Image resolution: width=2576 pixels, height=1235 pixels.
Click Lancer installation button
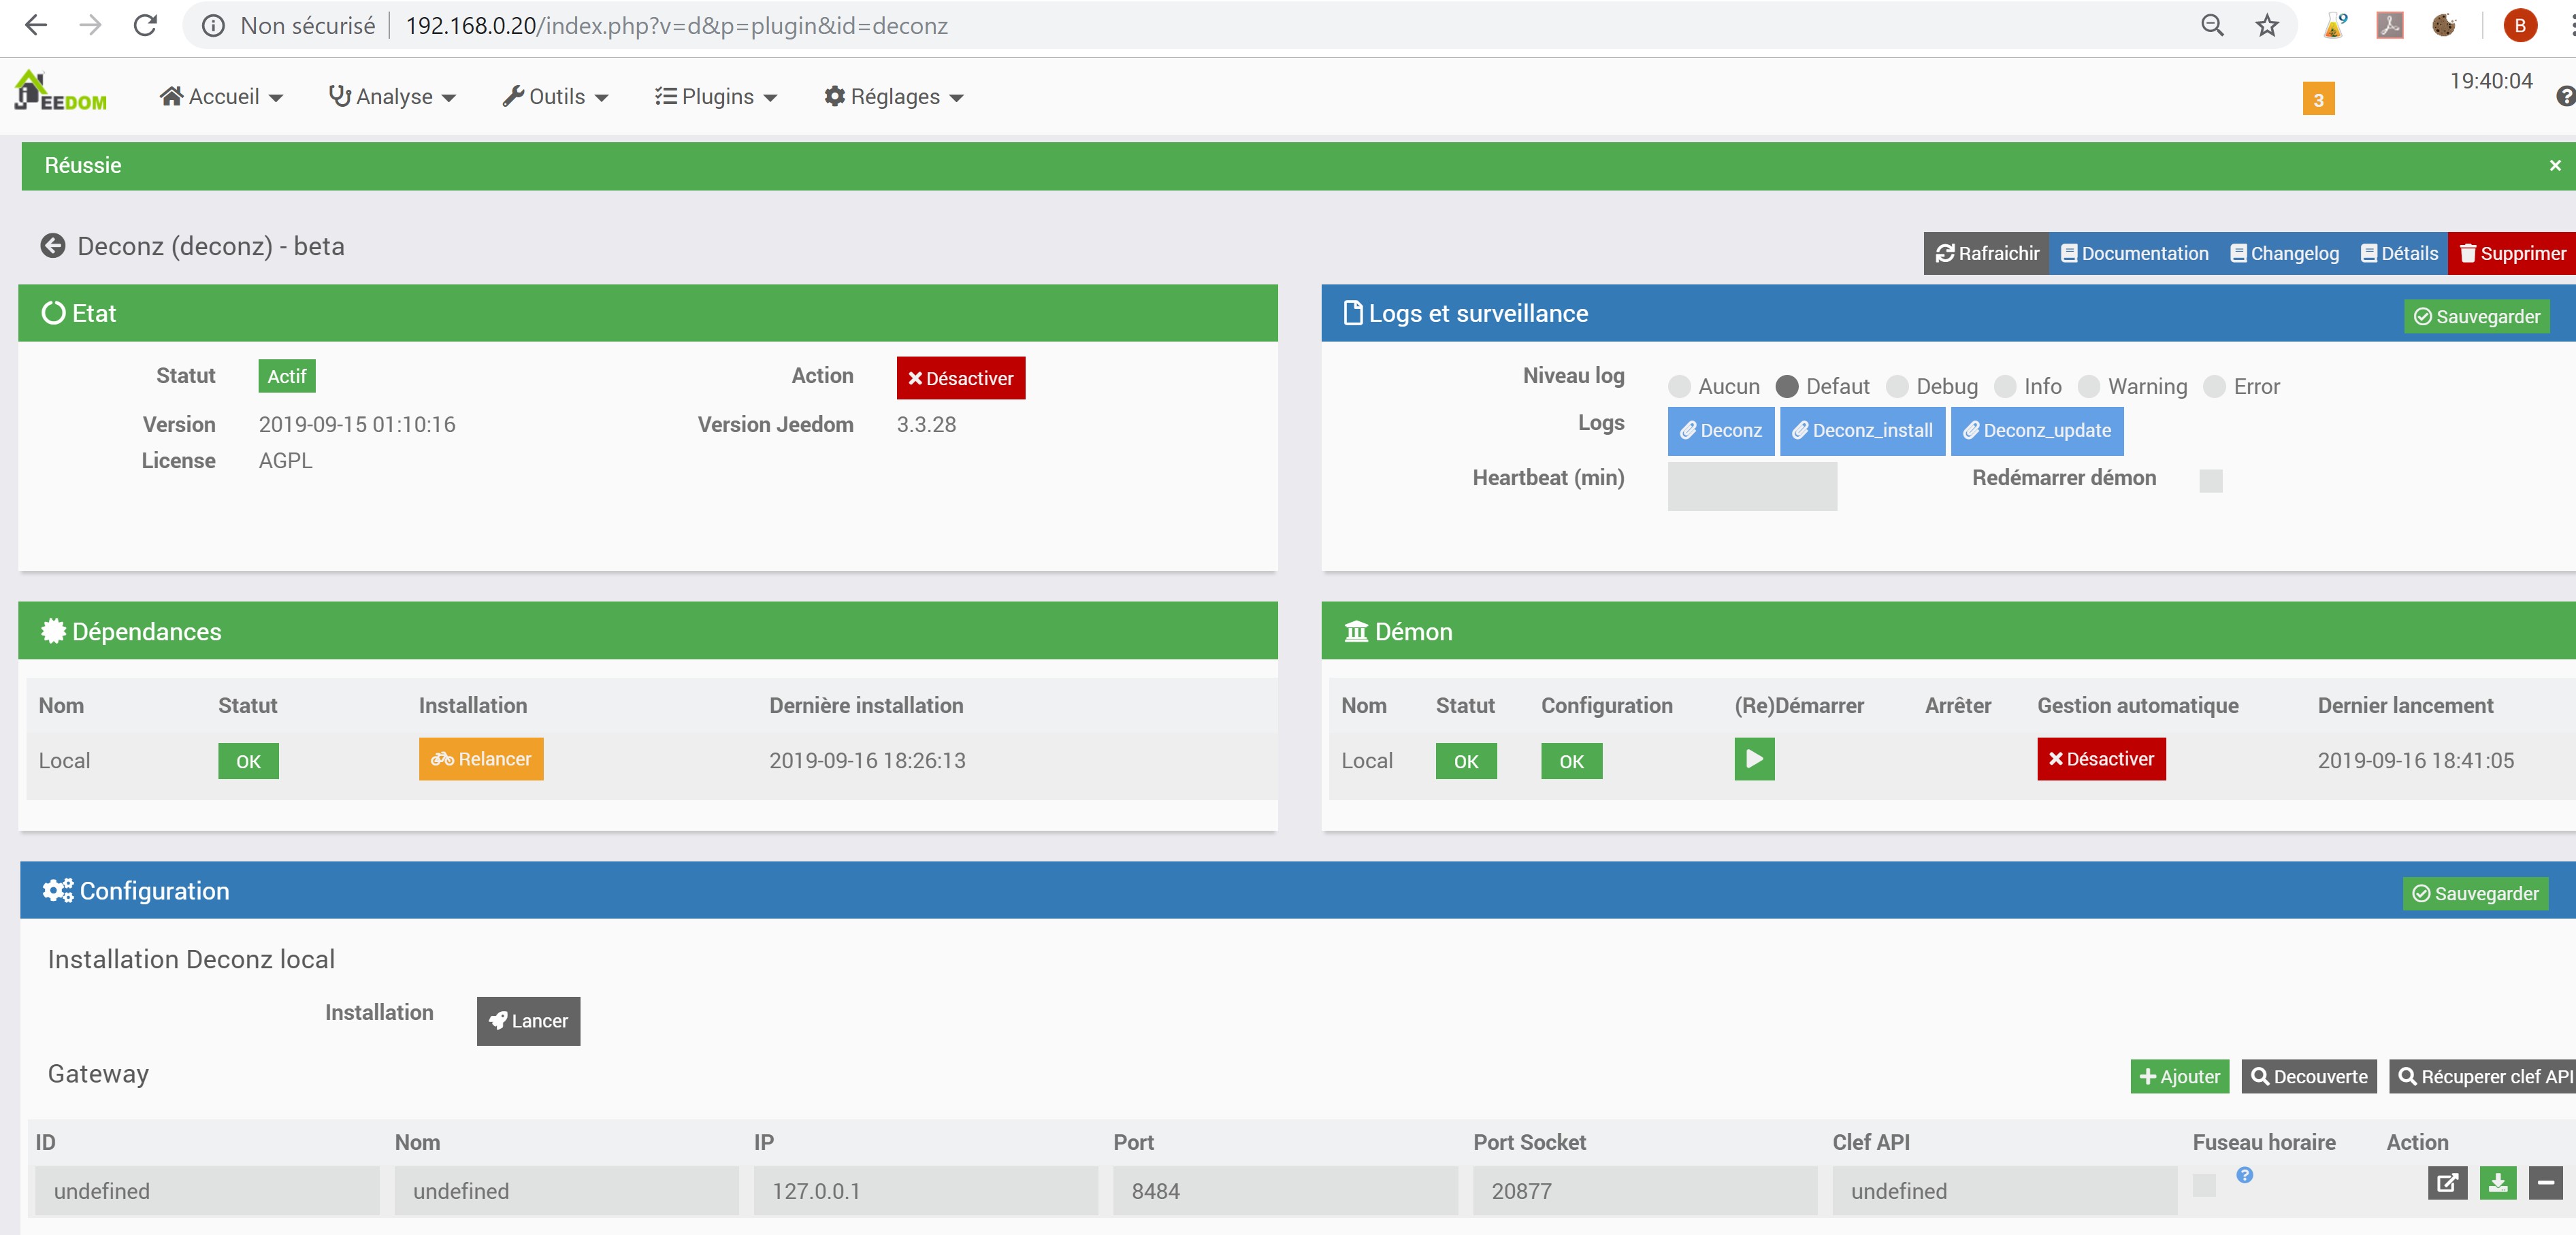(528, 1021)
